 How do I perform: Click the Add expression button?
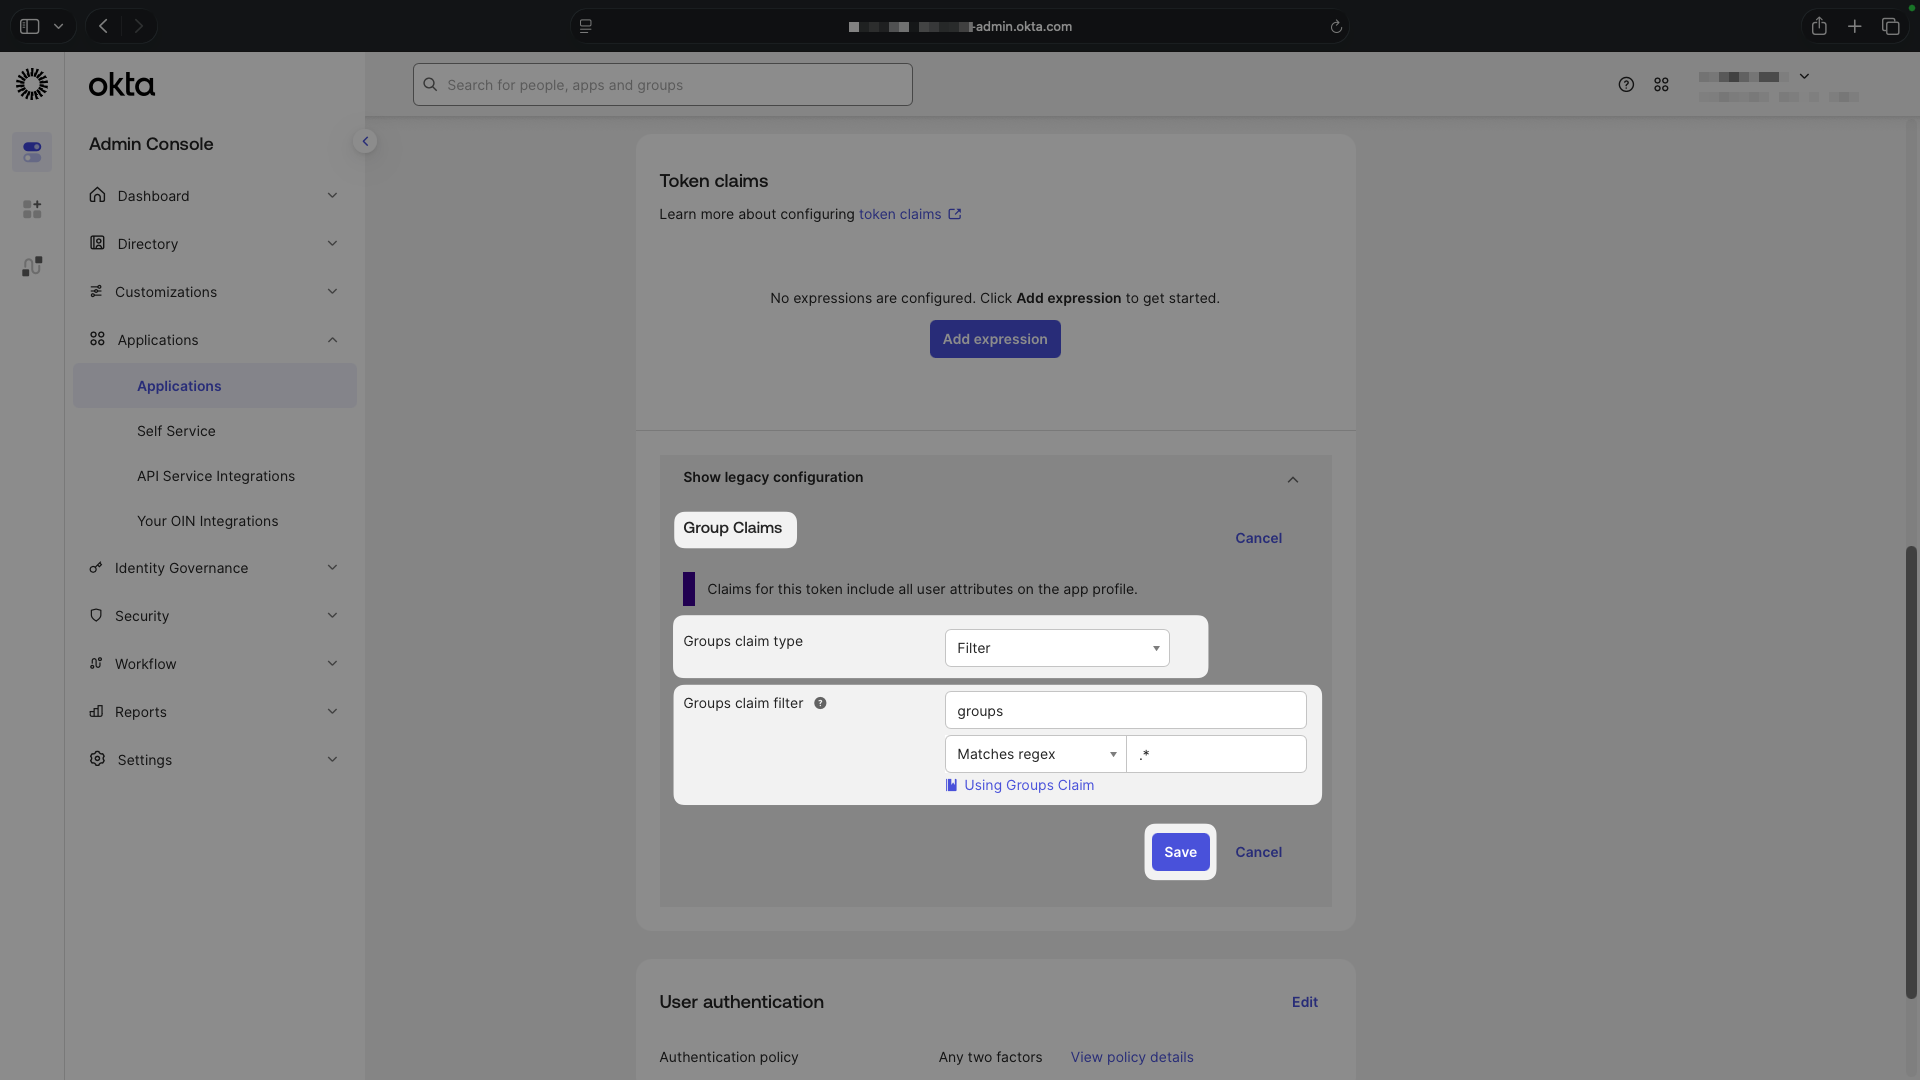(994, 339)
